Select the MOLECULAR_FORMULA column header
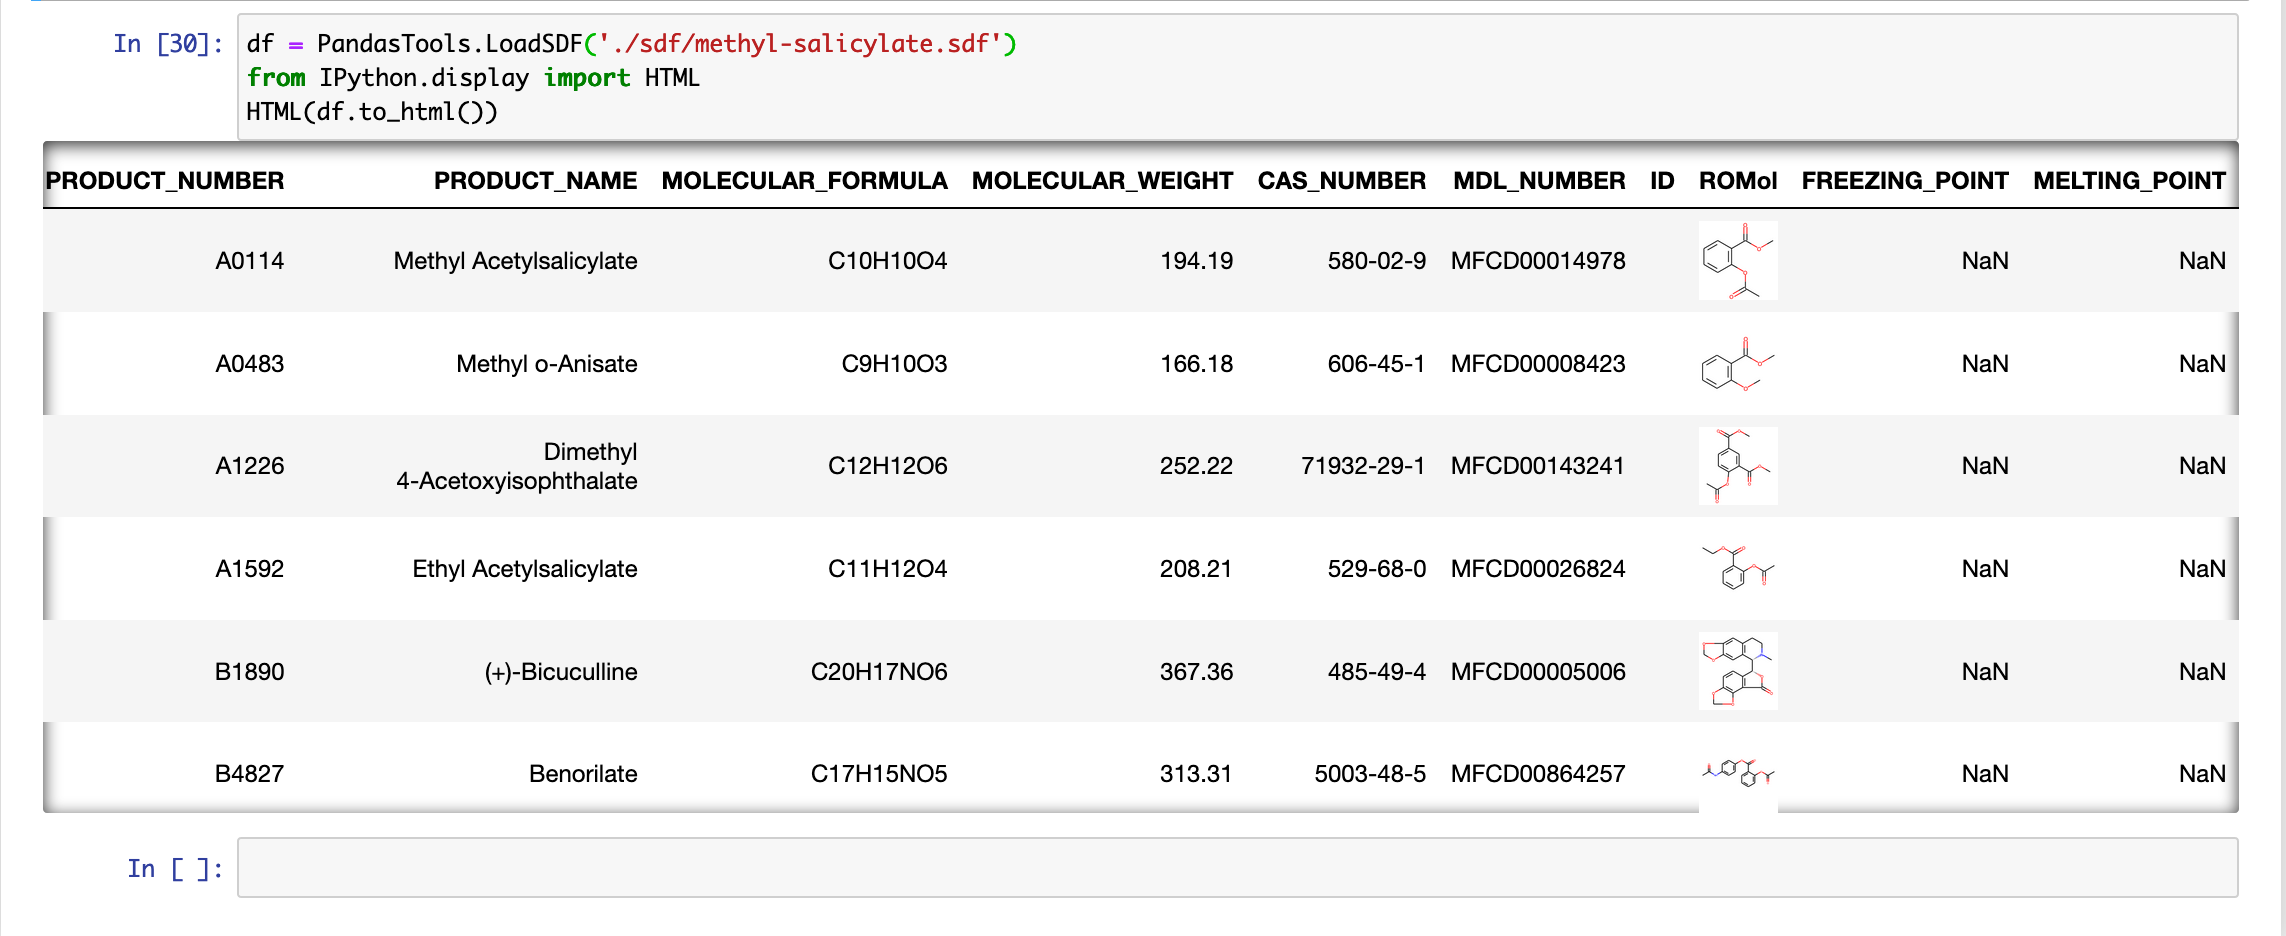 pos(804,181)
